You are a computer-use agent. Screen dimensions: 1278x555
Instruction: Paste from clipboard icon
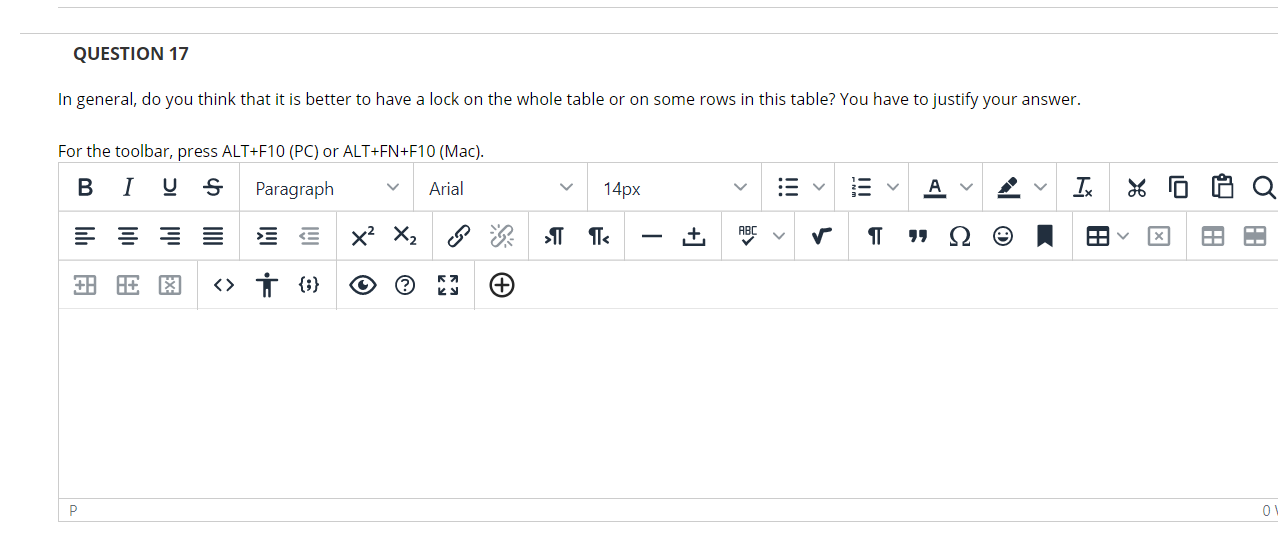[1221, 188]
